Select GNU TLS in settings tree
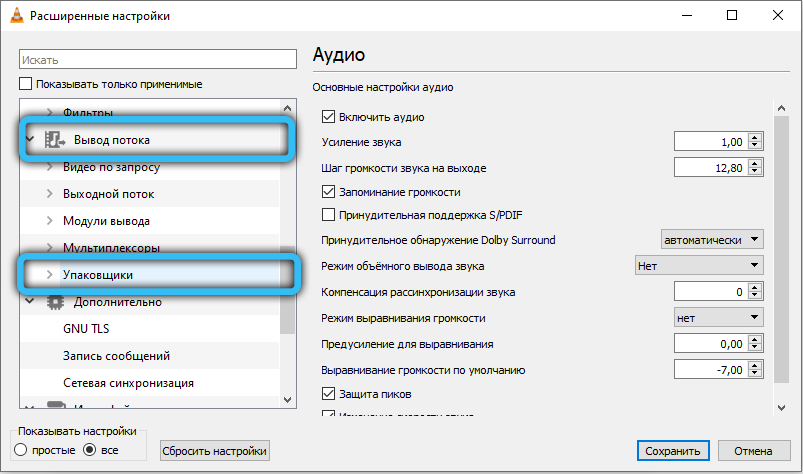803x474 pixels. pyautogui.click(x=86, y=329)
